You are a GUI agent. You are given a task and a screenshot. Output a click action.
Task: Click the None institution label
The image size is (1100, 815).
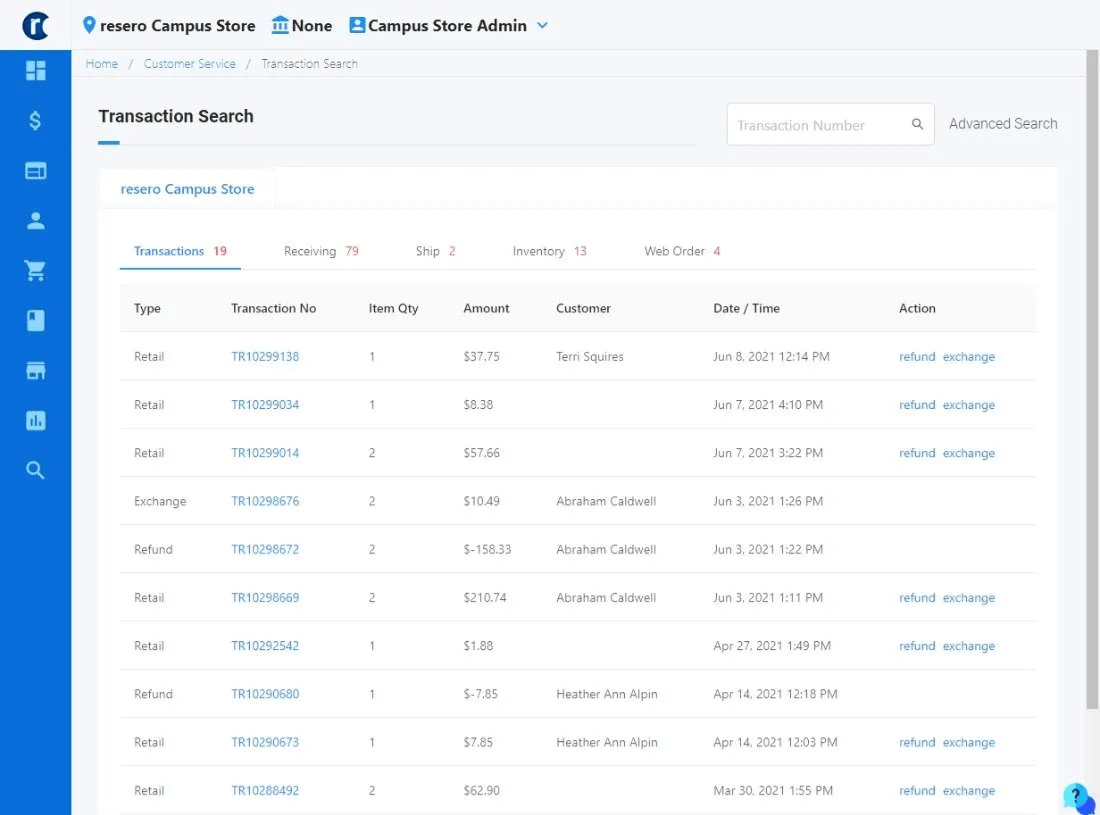tap(311, 25)
